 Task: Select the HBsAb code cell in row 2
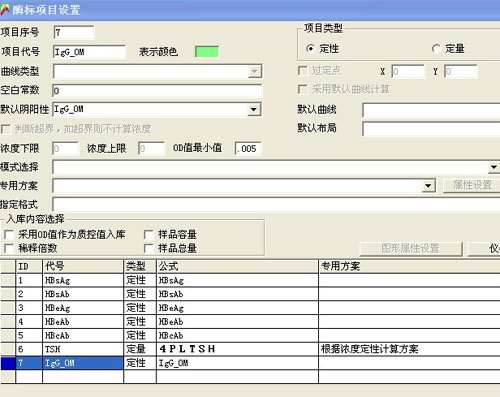pyautogui.click(x=83, y=294)
